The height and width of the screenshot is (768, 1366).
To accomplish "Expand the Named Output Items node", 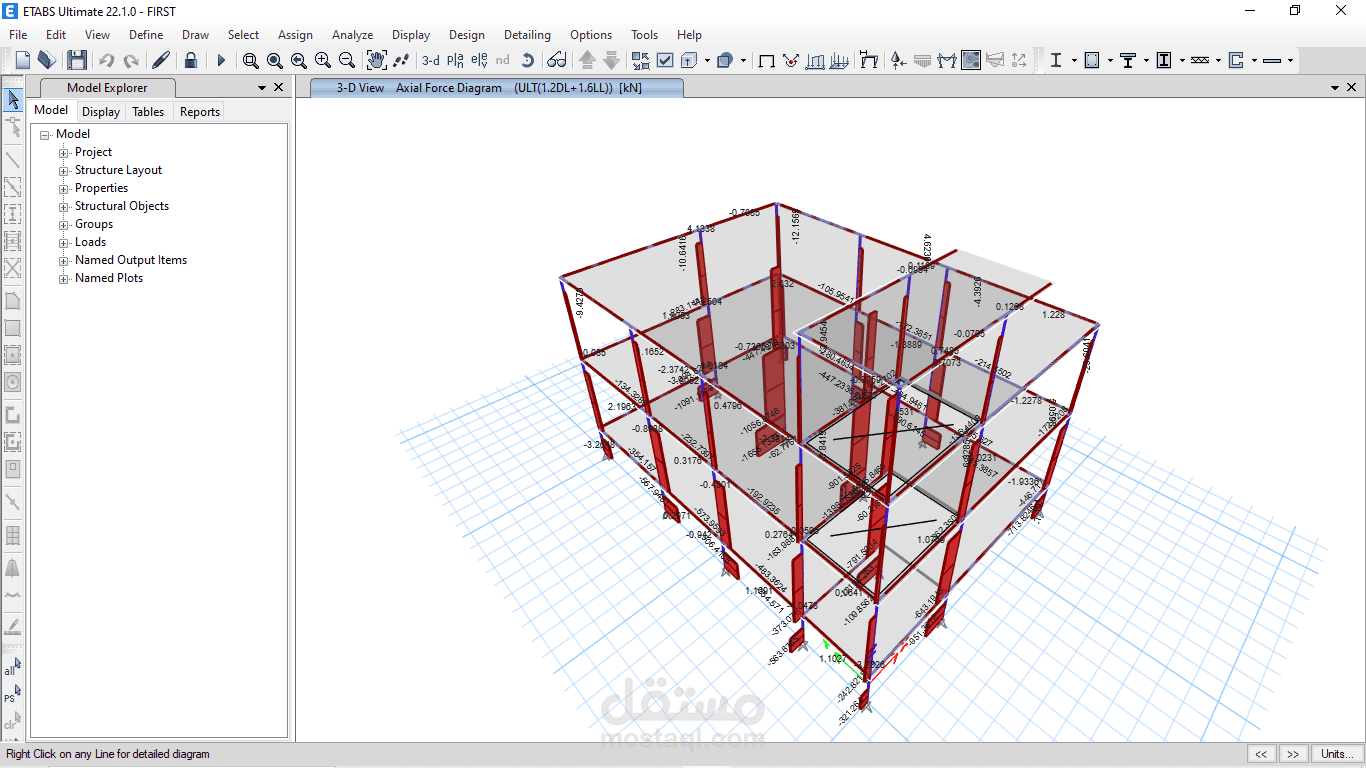I will [64, 261].
